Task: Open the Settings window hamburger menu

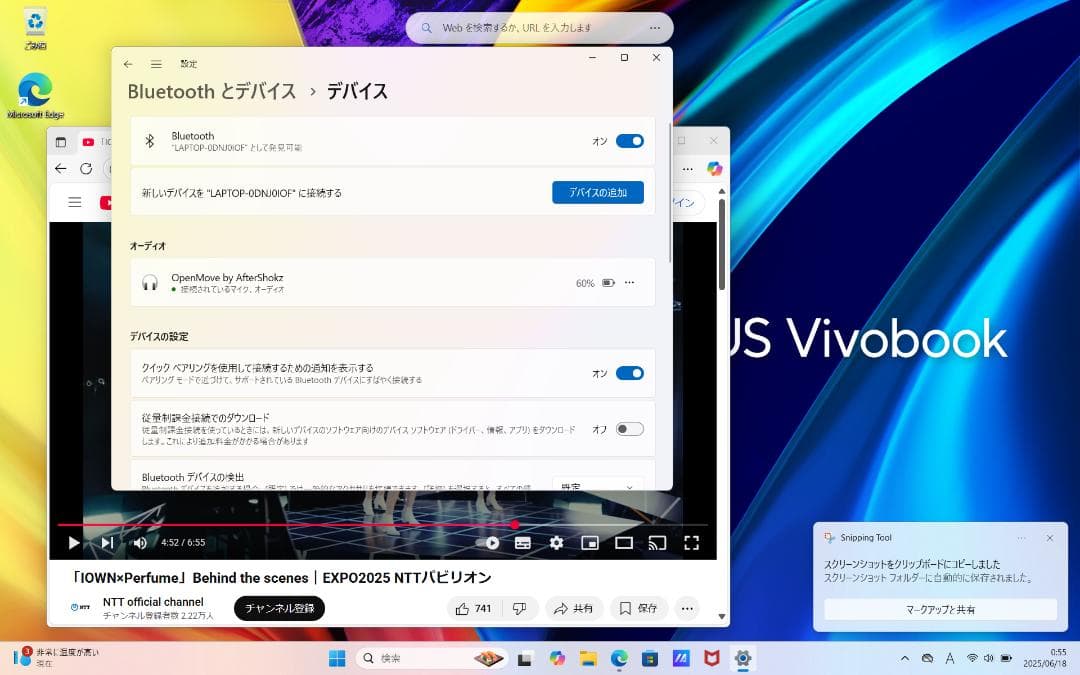Action: 156,63
